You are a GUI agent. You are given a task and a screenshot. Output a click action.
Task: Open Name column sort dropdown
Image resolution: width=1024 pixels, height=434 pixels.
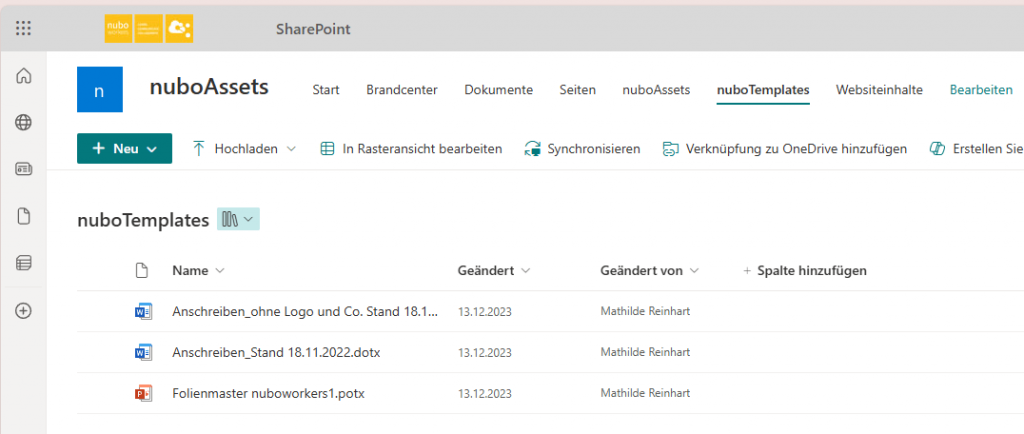tap(219, 270)
